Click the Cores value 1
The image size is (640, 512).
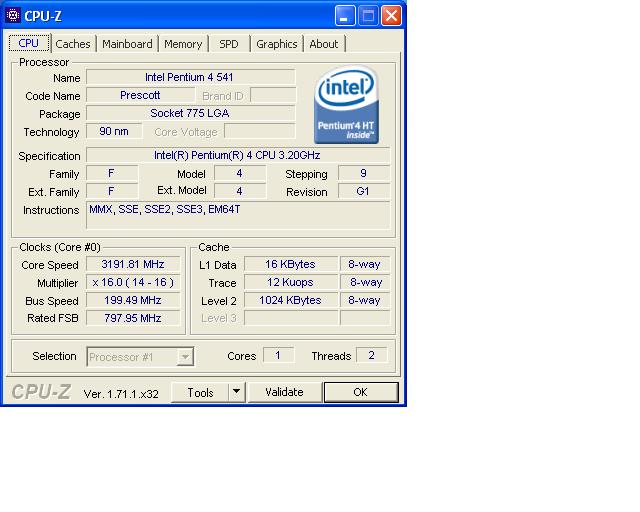pos(278,355)
